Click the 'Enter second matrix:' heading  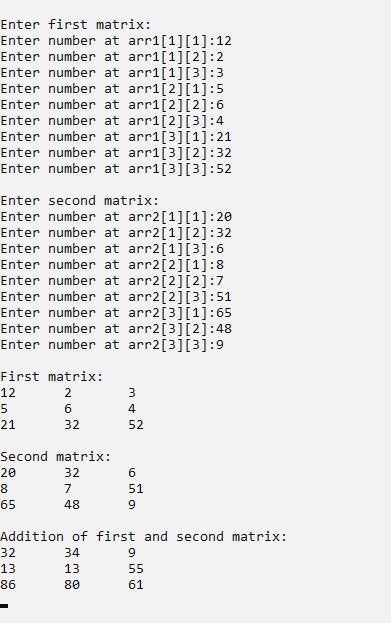tap(79, 201)
